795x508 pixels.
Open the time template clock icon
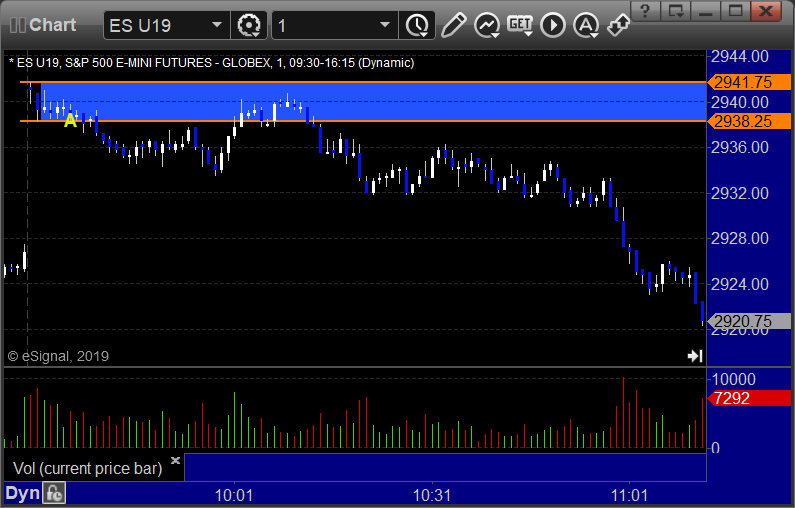pyautogui.click(x=417, y=25)
